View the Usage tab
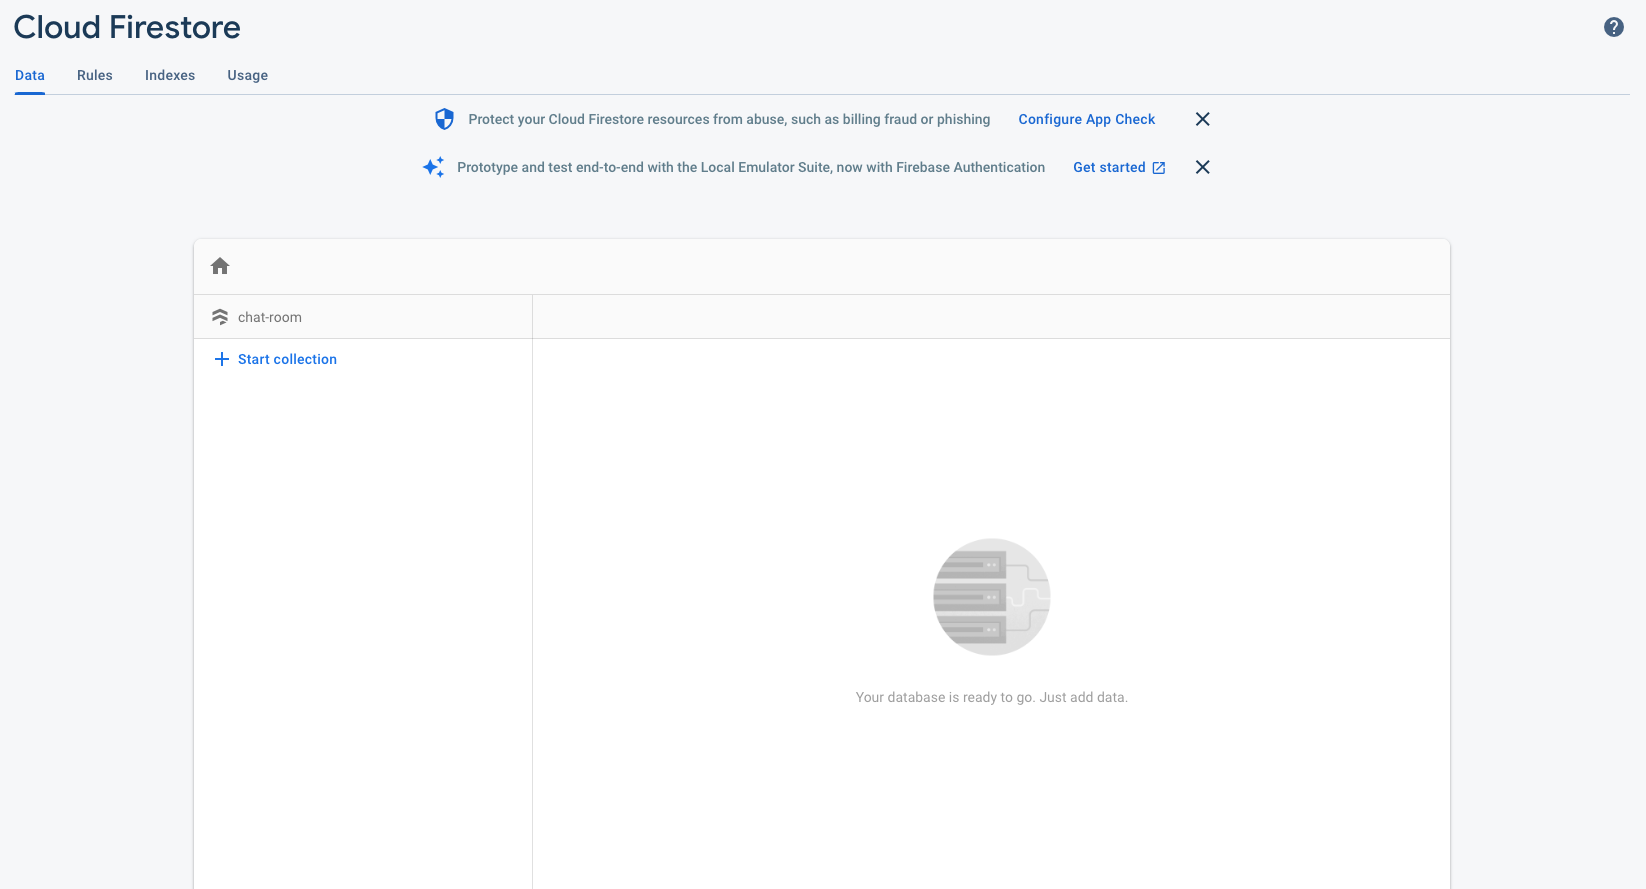 (248, 75)
